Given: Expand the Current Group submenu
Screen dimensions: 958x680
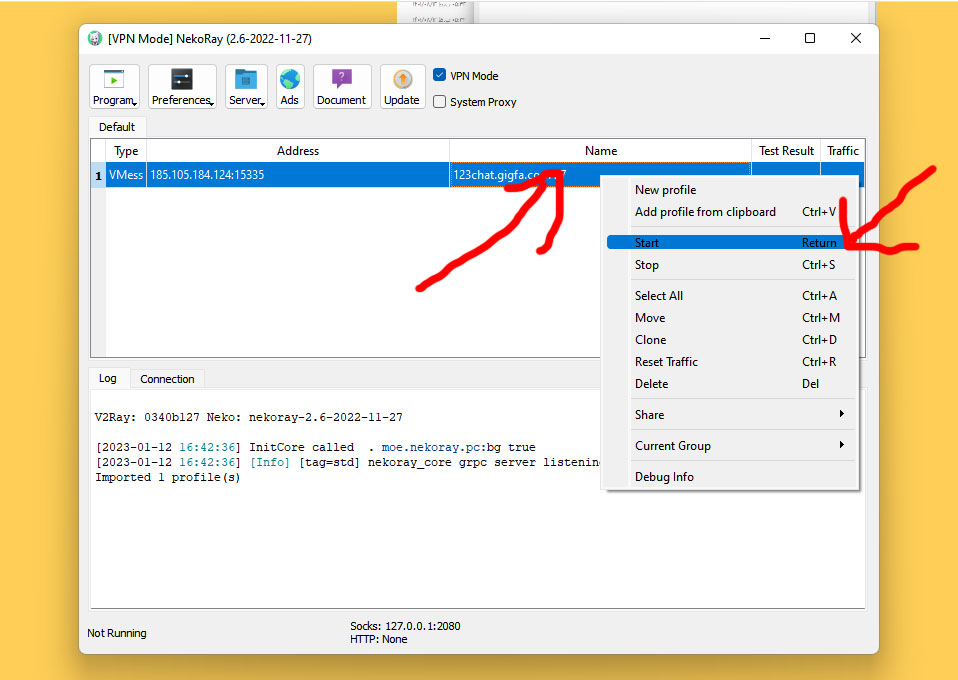Looking at the screenshot, I should (x=740, y=446).
